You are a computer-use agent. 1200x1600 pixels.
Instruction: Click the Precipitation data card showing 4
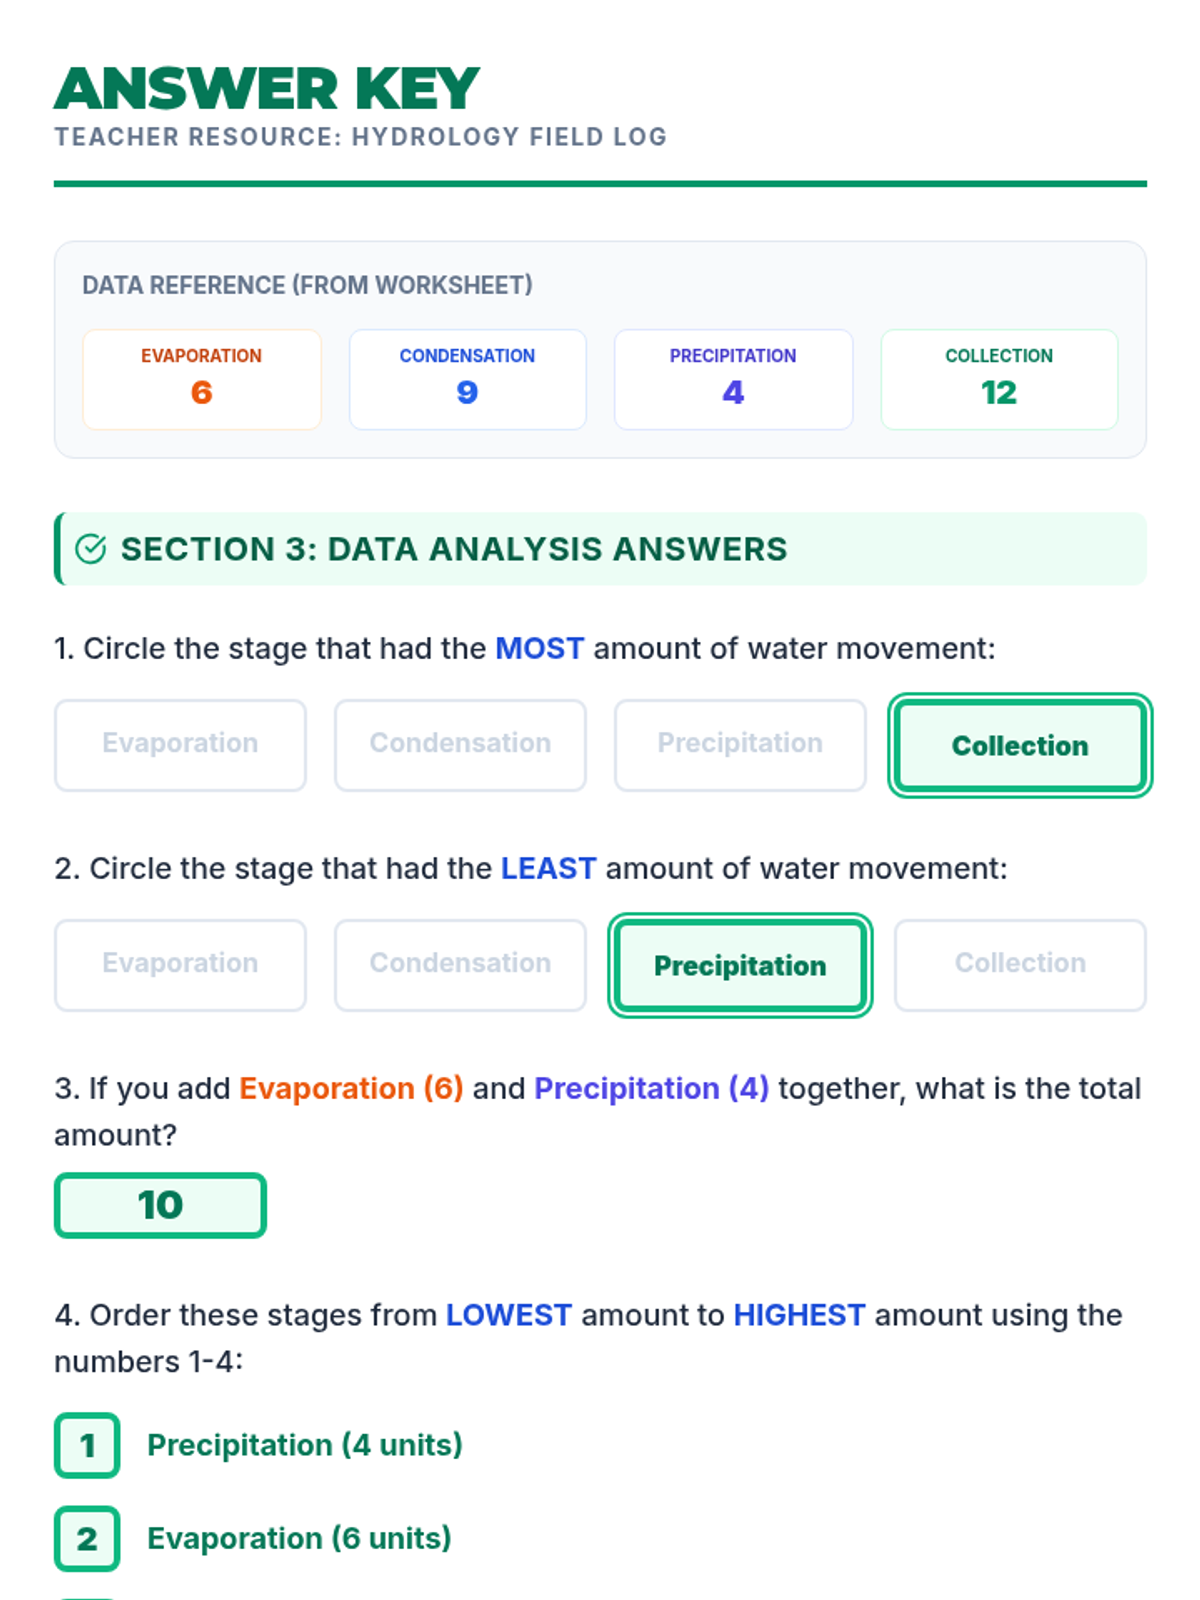(x=733, y=379)
